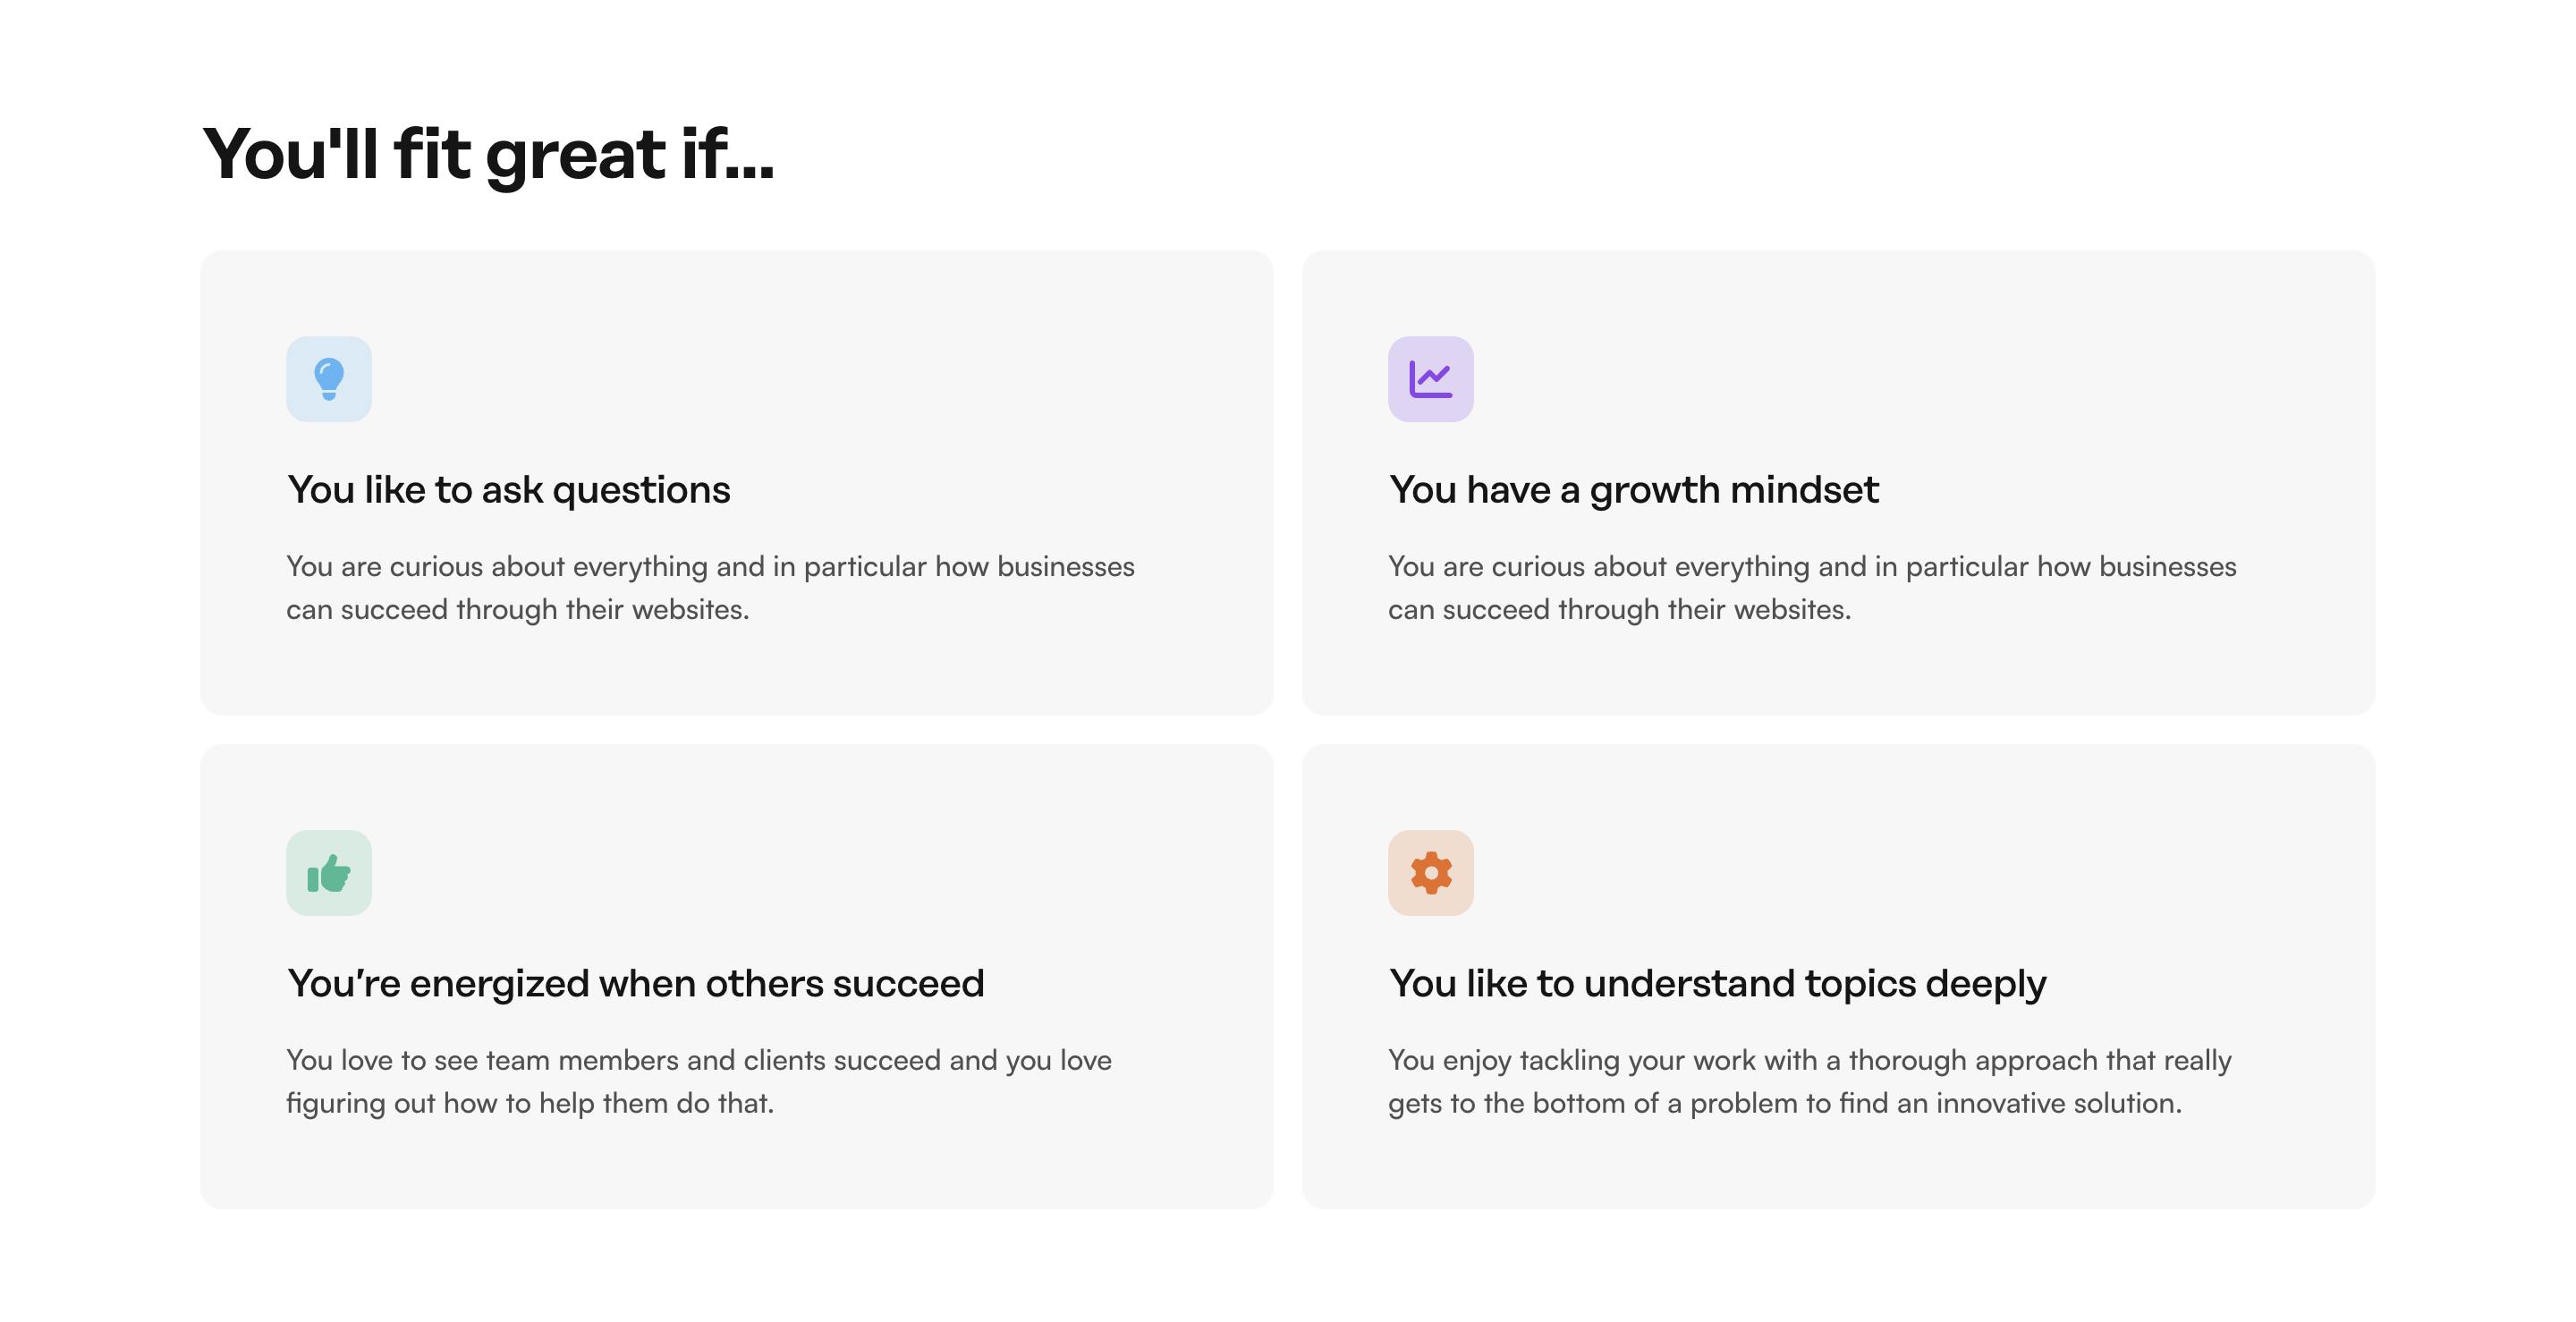
Task: Click the purple growth chart icon
Action: click(1430, 379)
